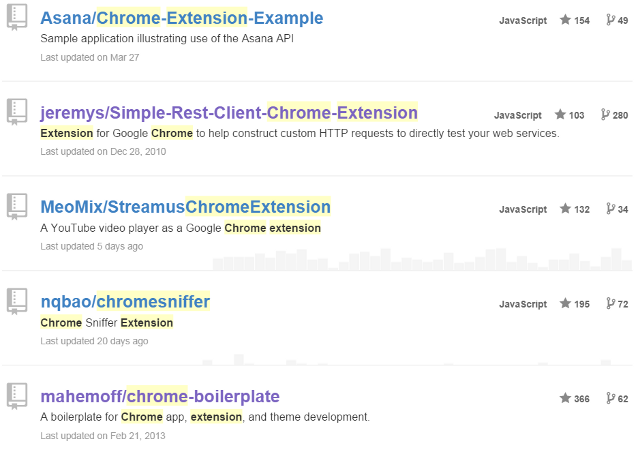Click the repo book icon beside MeoMix/StreamusChromeExtension

pyautogui.click(x=17, y=206)
